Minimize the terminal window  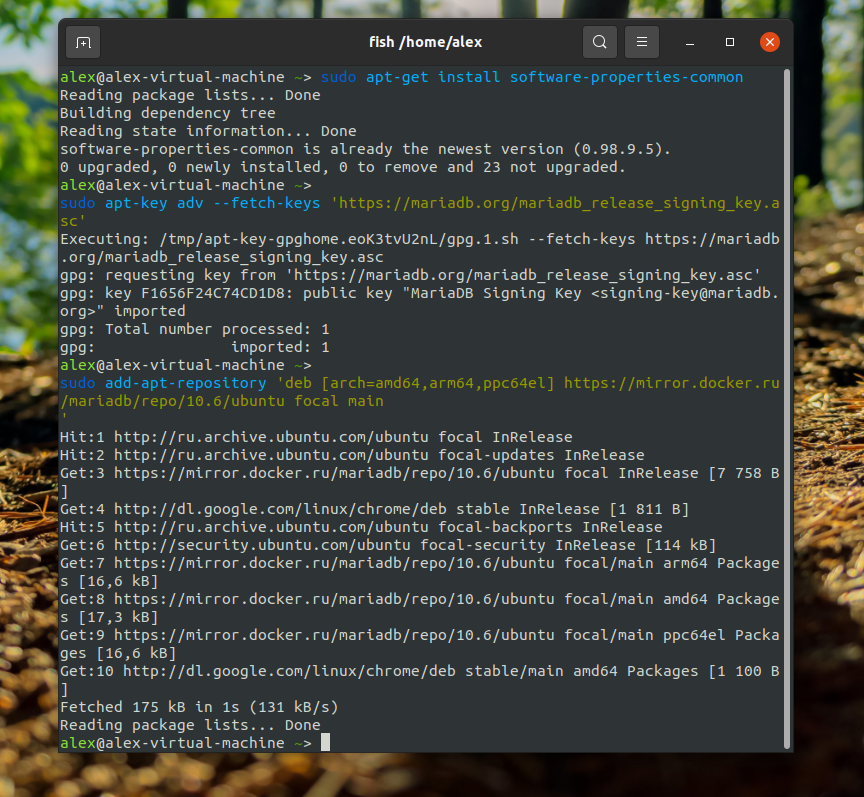coord(692,42)
